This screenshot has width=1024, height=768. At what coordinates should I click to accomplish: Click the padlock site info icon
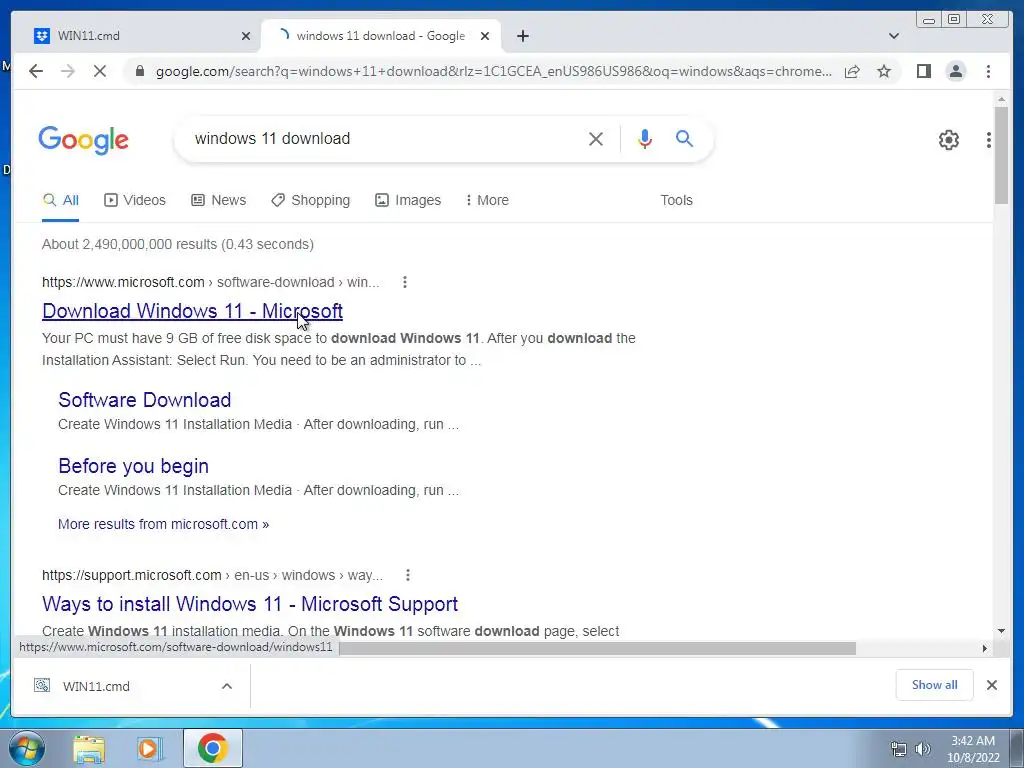[x=140, y=71]
